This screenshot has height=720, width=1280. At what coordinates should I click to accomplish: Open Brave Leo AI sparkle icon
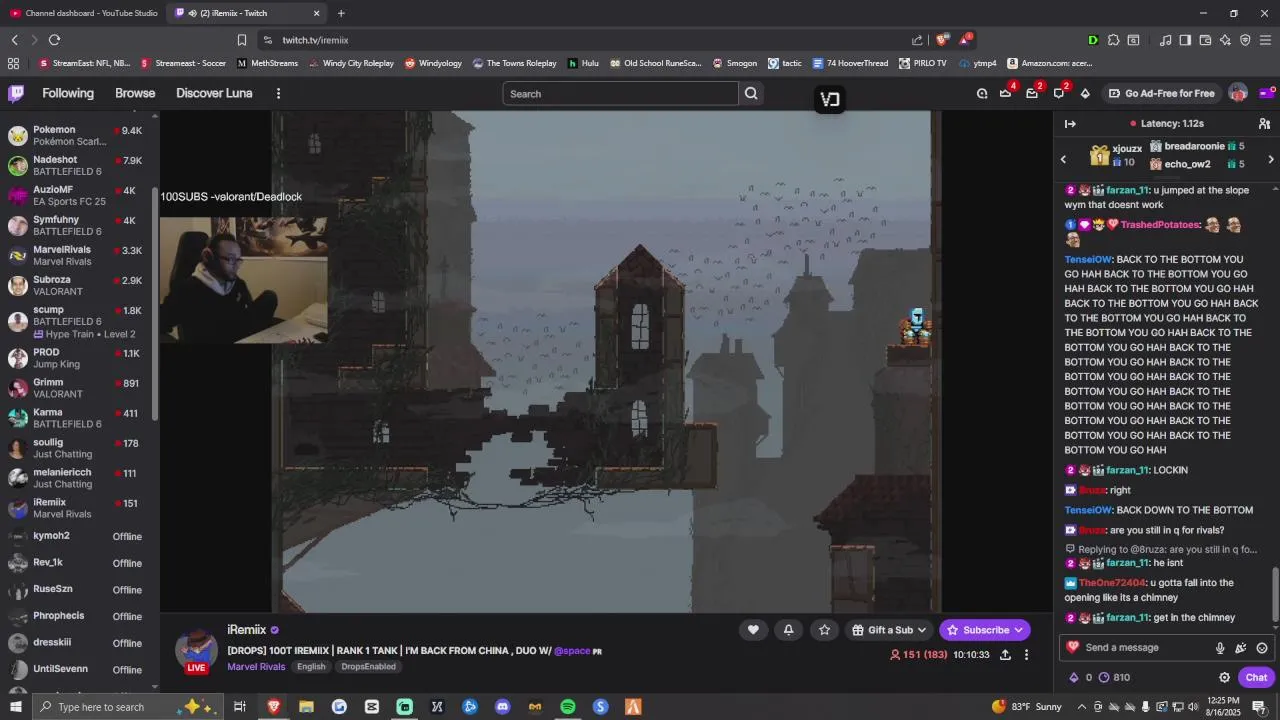[1225, 40]
